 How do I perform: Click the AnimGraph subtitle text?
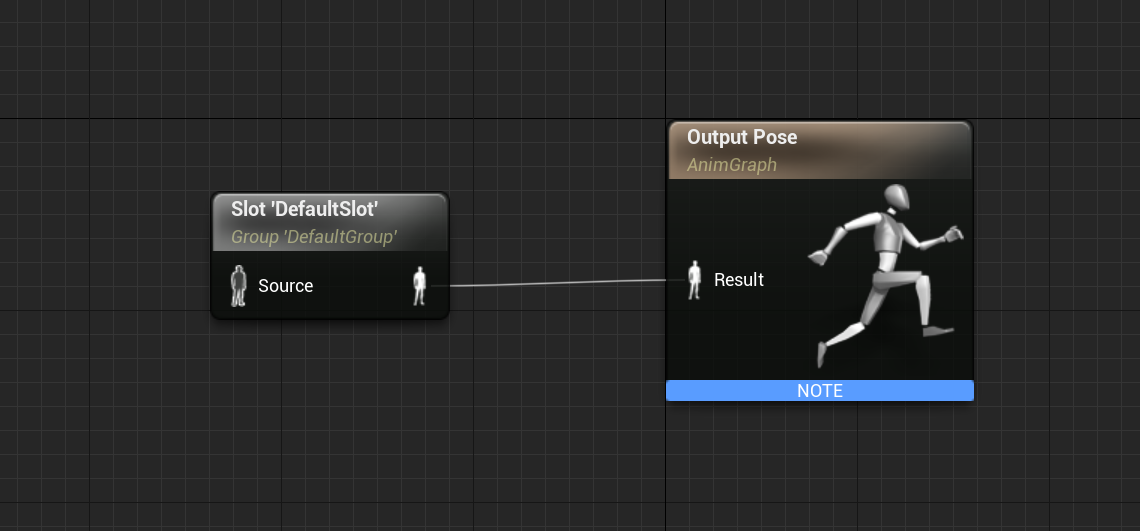(732, 165)
